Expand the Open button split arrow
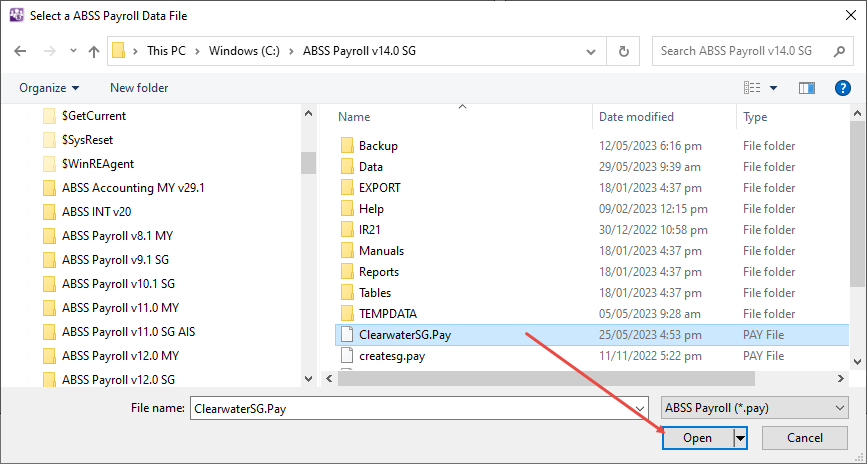Screen dimensions: 867x464 point(740,438)
